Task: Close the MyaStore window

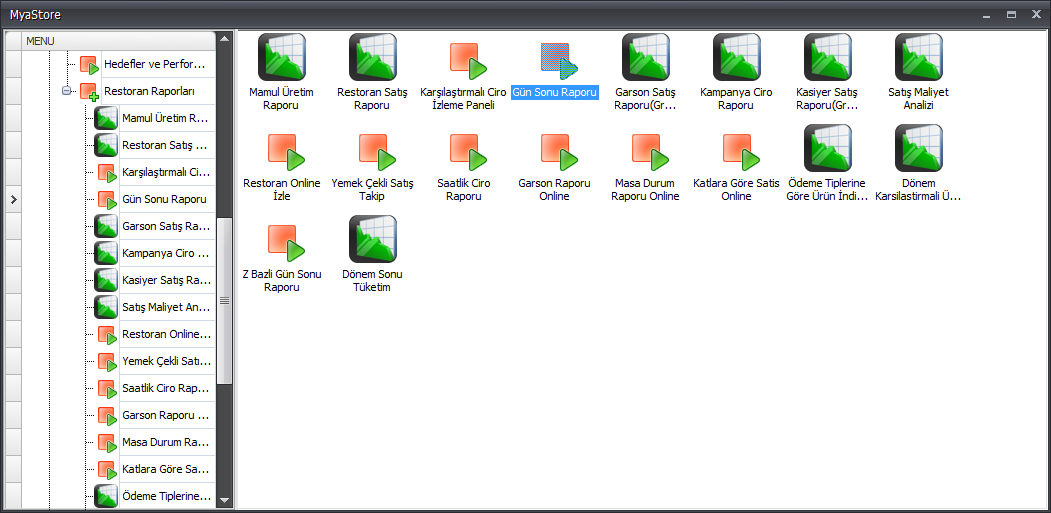Action: coord(1037,14)
